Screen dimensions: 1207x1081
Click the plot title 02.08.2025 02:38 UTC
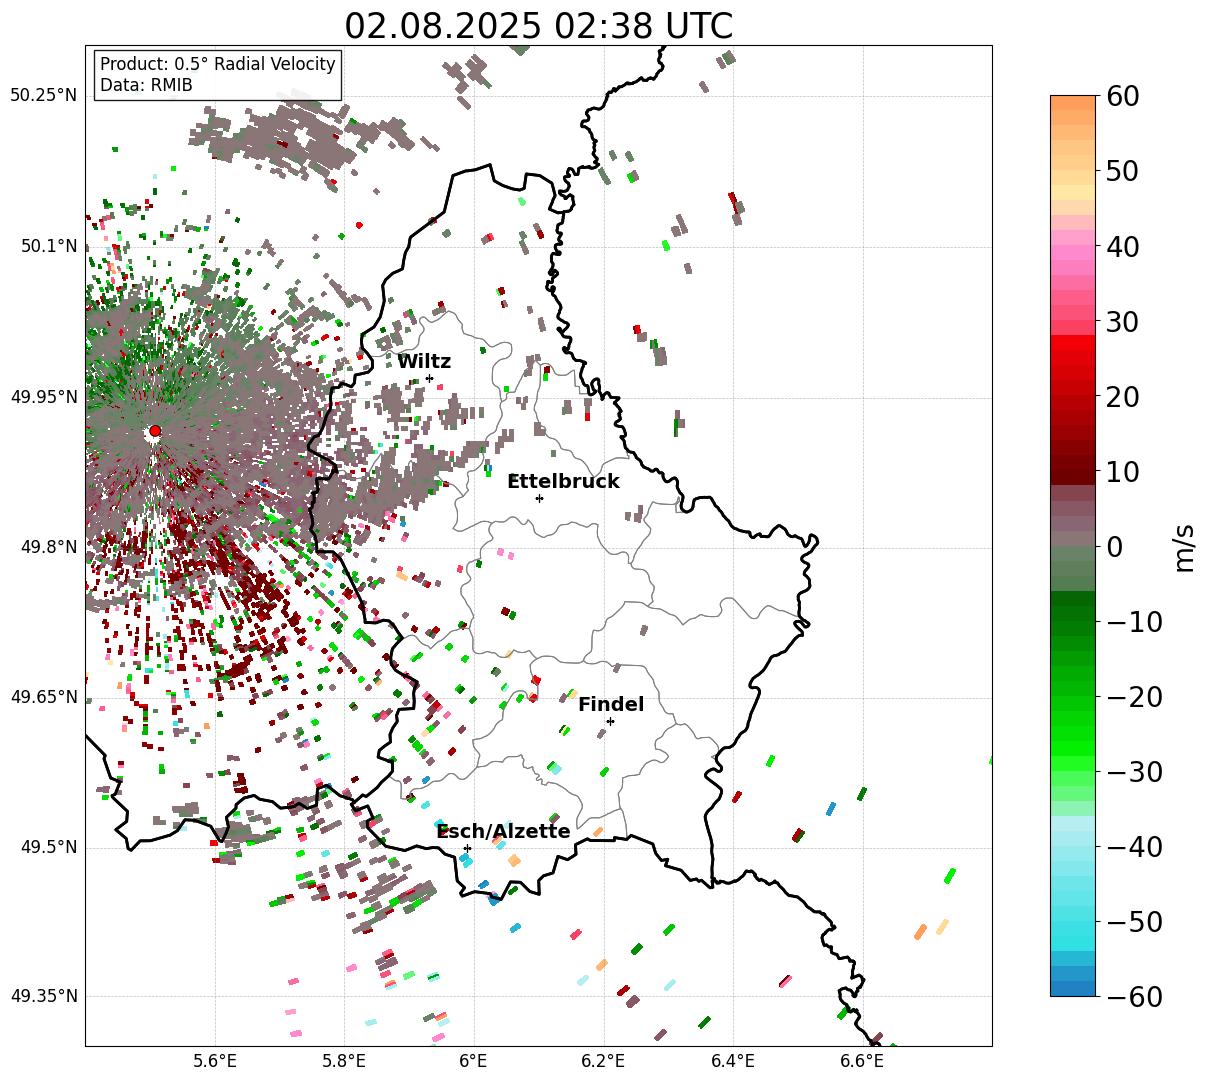click(x=538, y=26)
